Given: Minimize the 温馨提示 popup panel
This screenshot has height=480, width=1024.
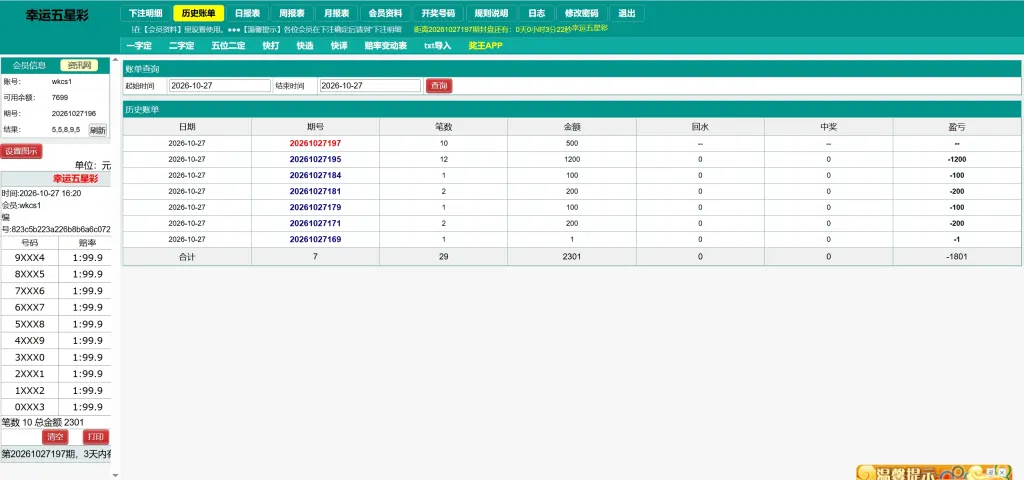Looking at the screenshot, I should click(x=991, y=472).
